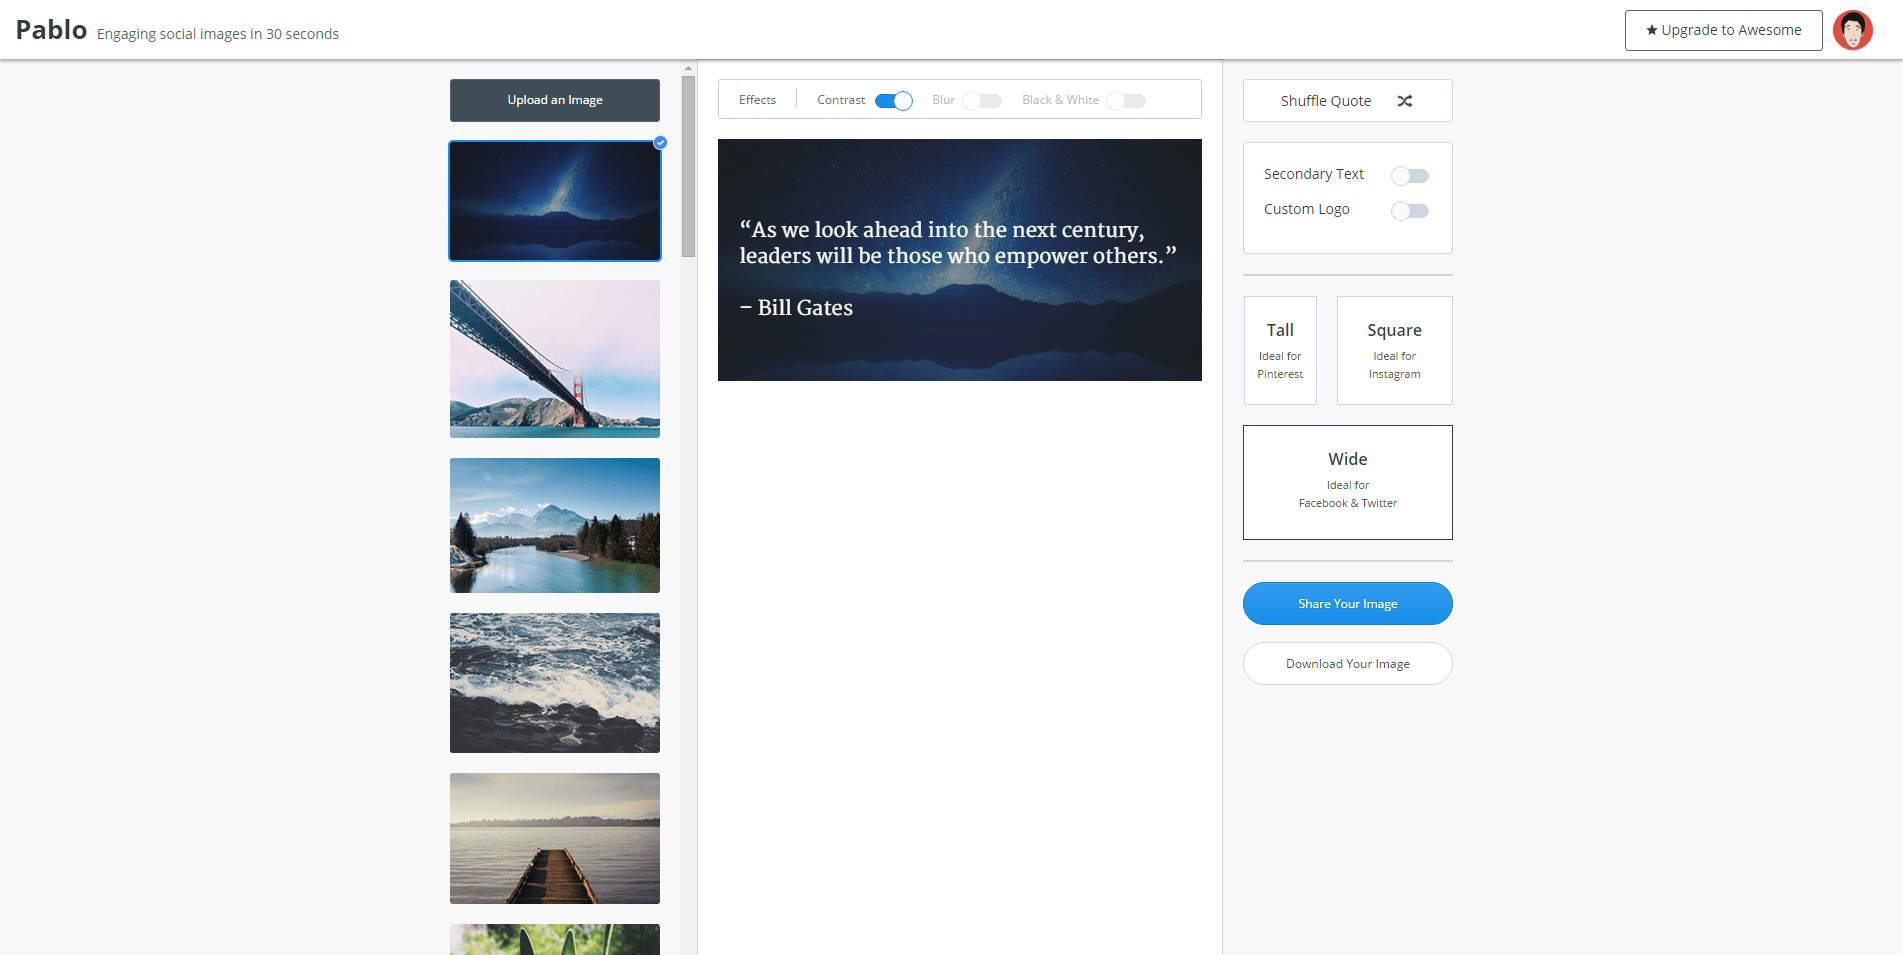Click the Effects label
Image resolution: width=1903 pixels, height=955 pixels.
click(757, 100)
